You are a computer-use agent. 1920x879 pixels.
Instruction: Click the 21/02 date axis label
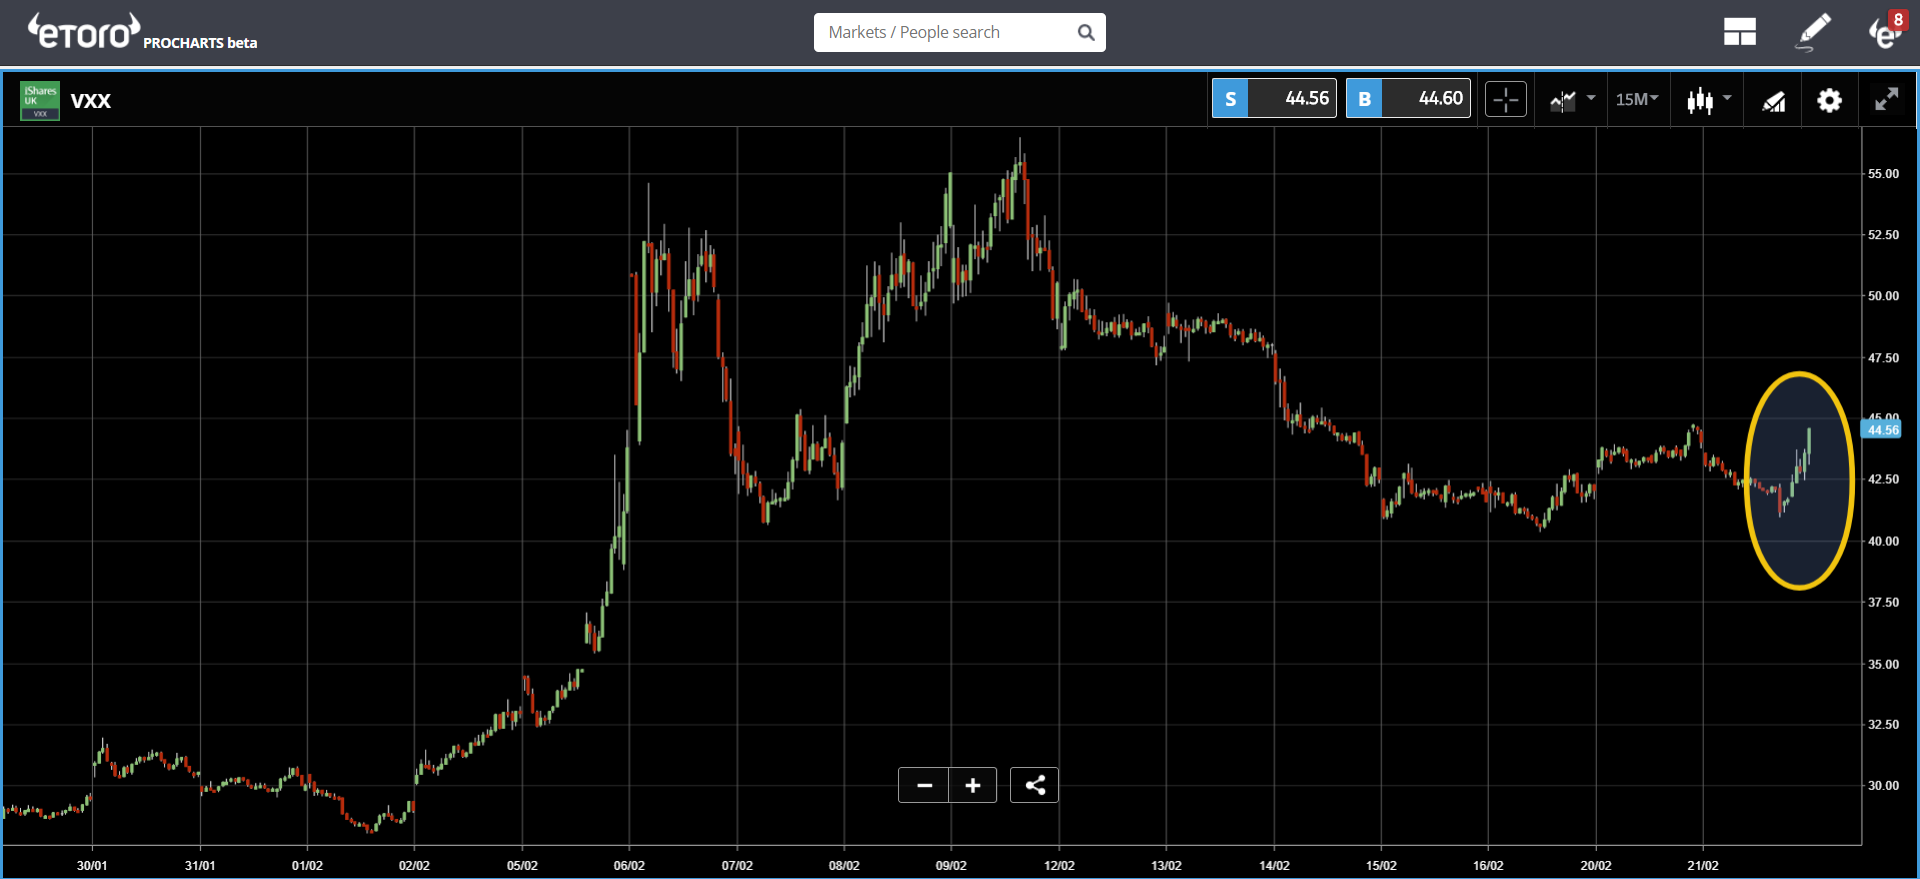(x=1703, y=865)
